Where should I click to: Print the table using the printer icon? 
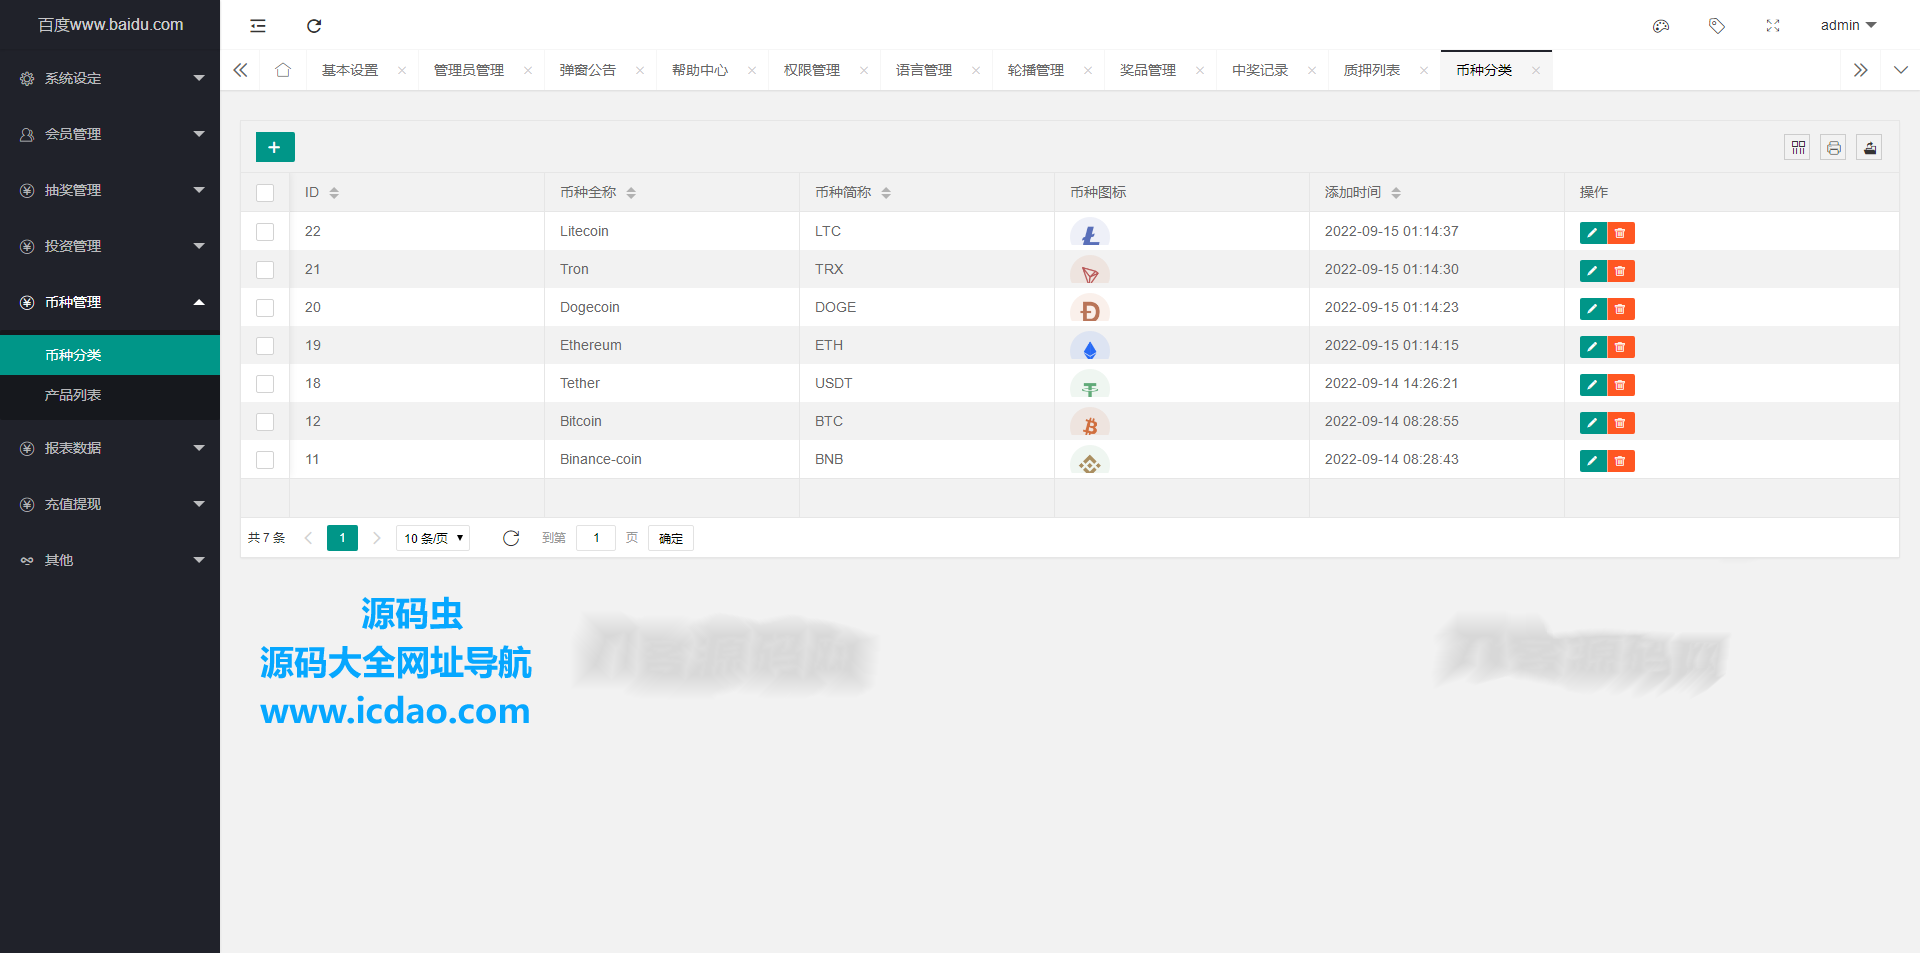pos(1834,147)
